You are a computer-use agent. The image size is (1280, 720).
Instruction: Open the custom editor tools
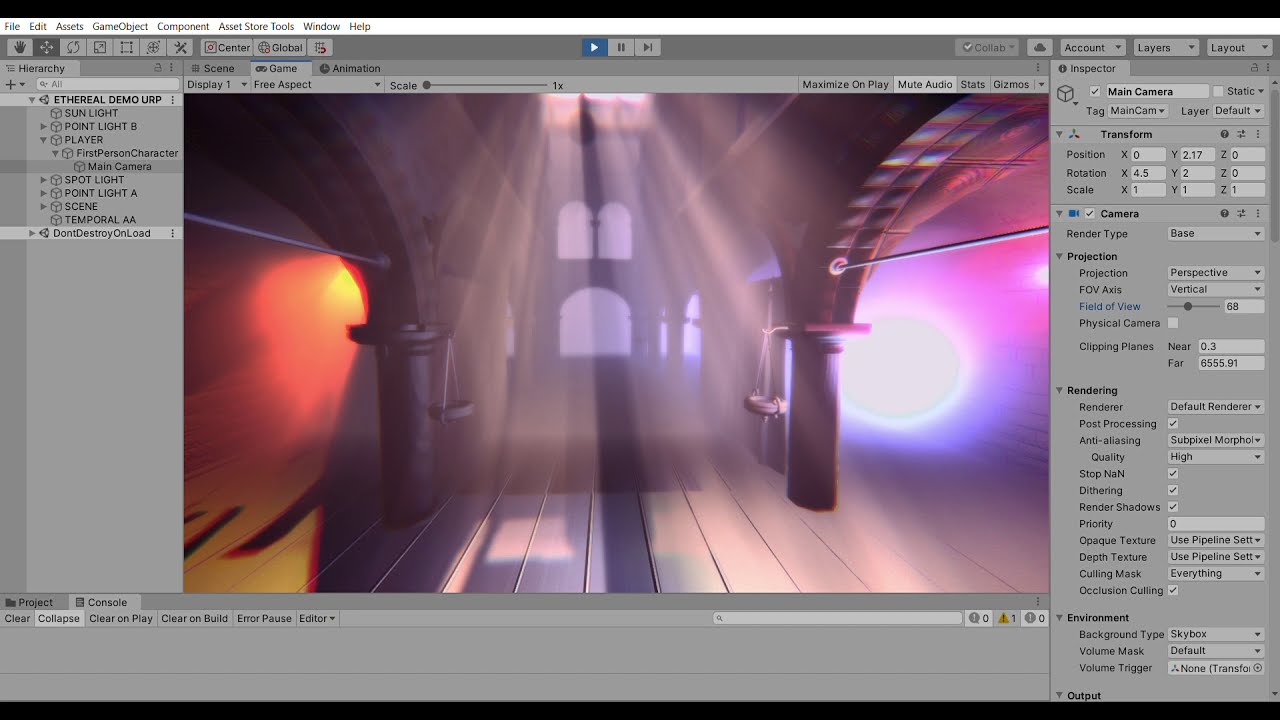click(181, 47)
